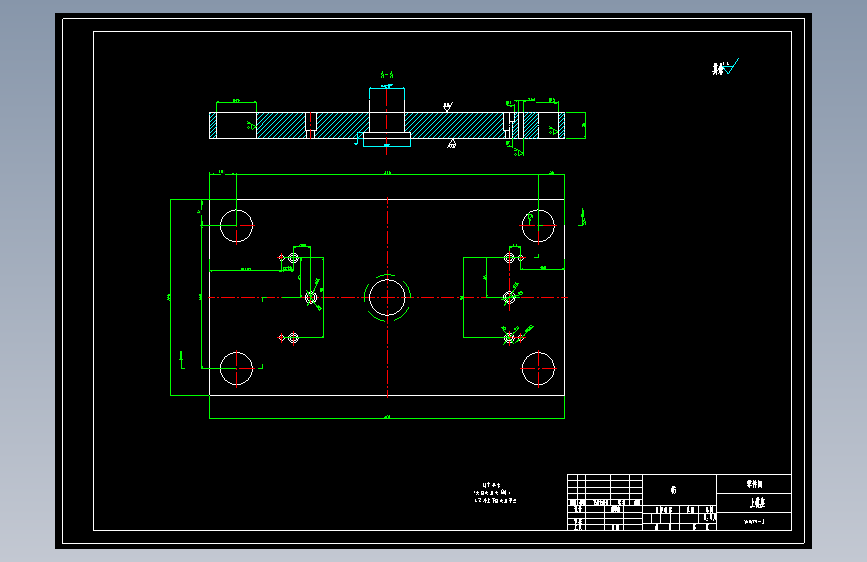Screen dimensions: 867x562
Task: Pick the upper small hole on left side
Action: [x=294, y=258]
